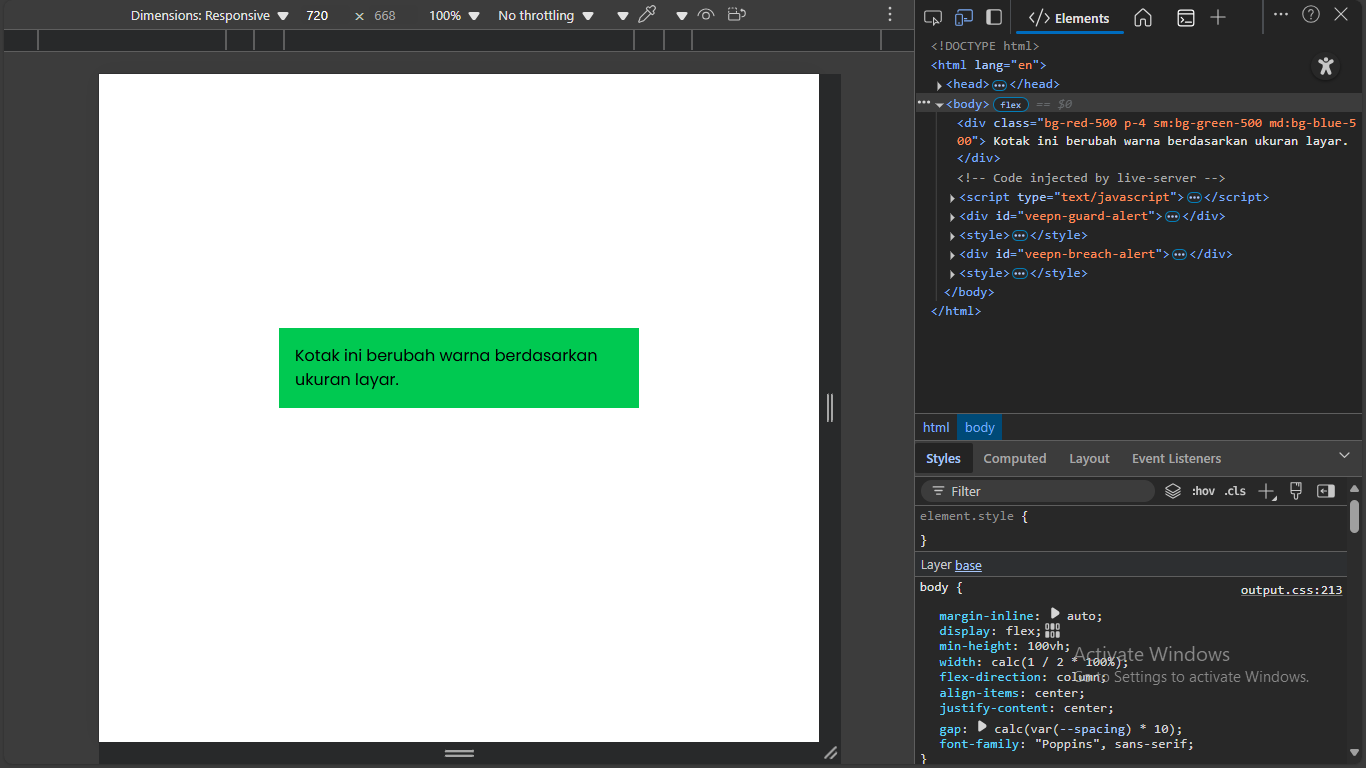Toggle device emulation mode icon
This screenshot has width=1366, height=768.
pyautogui.click(x=964, y=17)
